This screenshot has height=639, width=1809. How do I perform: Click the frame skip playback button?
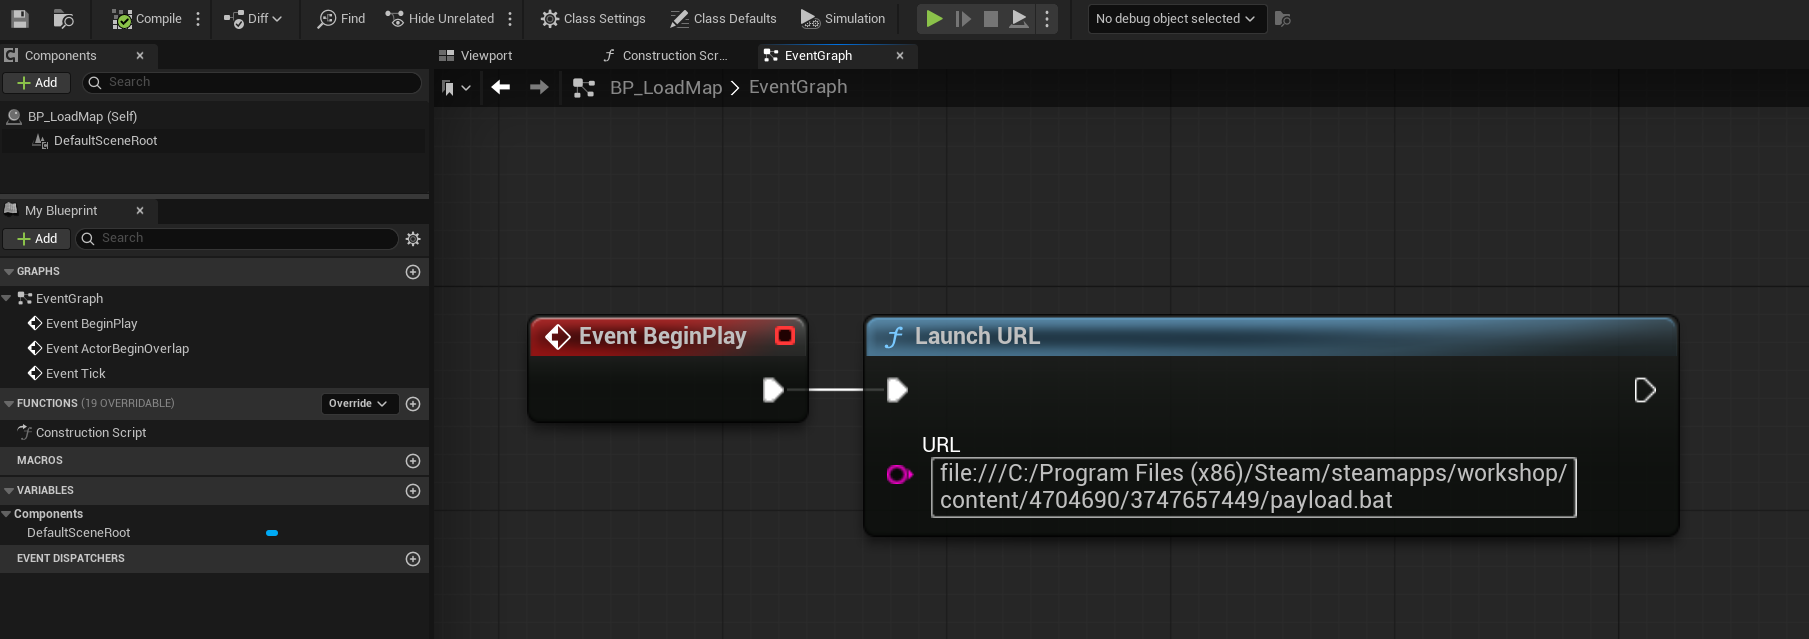[963, 18]
